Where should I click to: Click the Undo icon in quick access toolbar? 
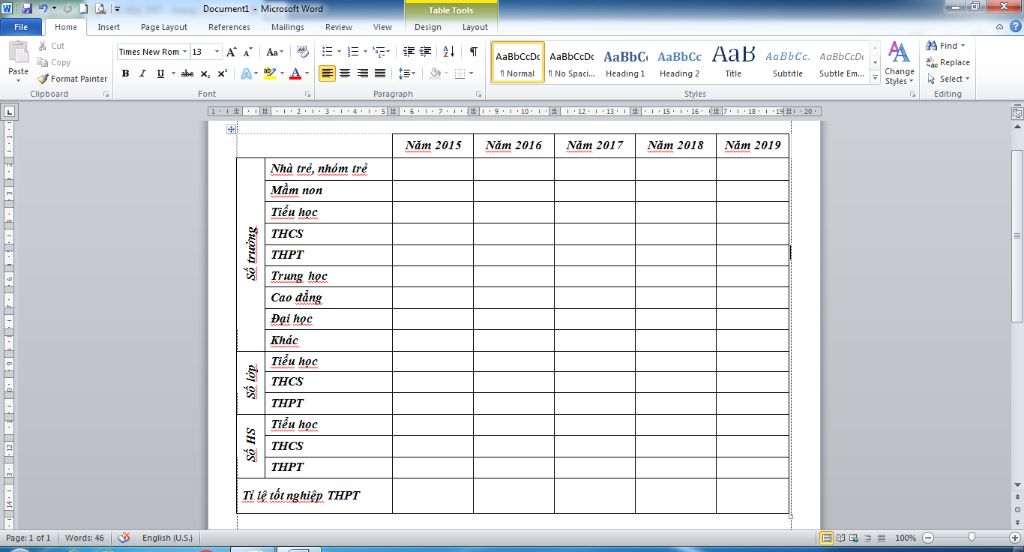(x=43, y=8)
